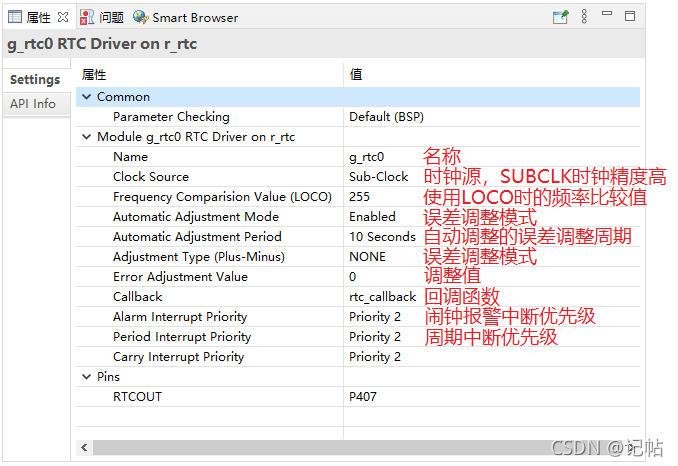The height and width of the screenshot is (466, 678).
Task: Select Automatic Adjustment Mode label
Action: point(196,217)
